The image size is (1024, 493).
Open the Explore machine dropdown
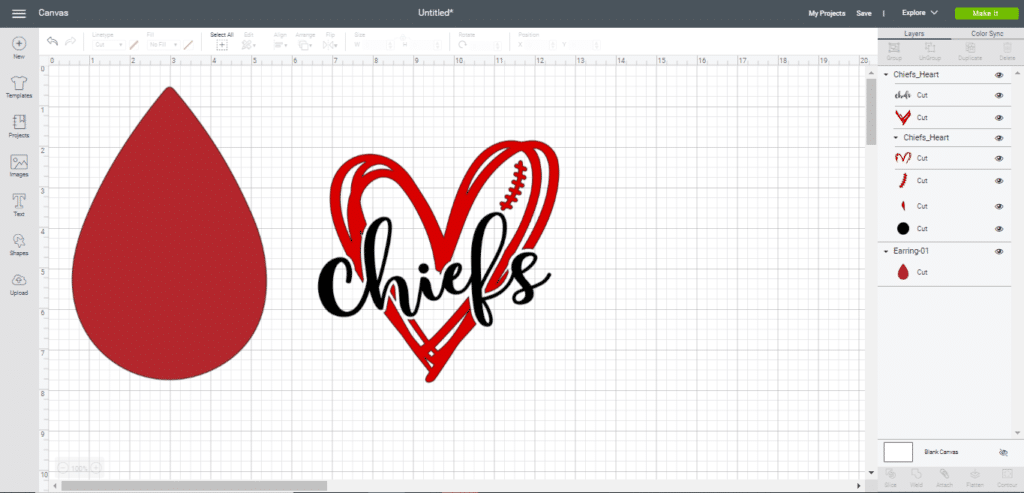point(920,12)
